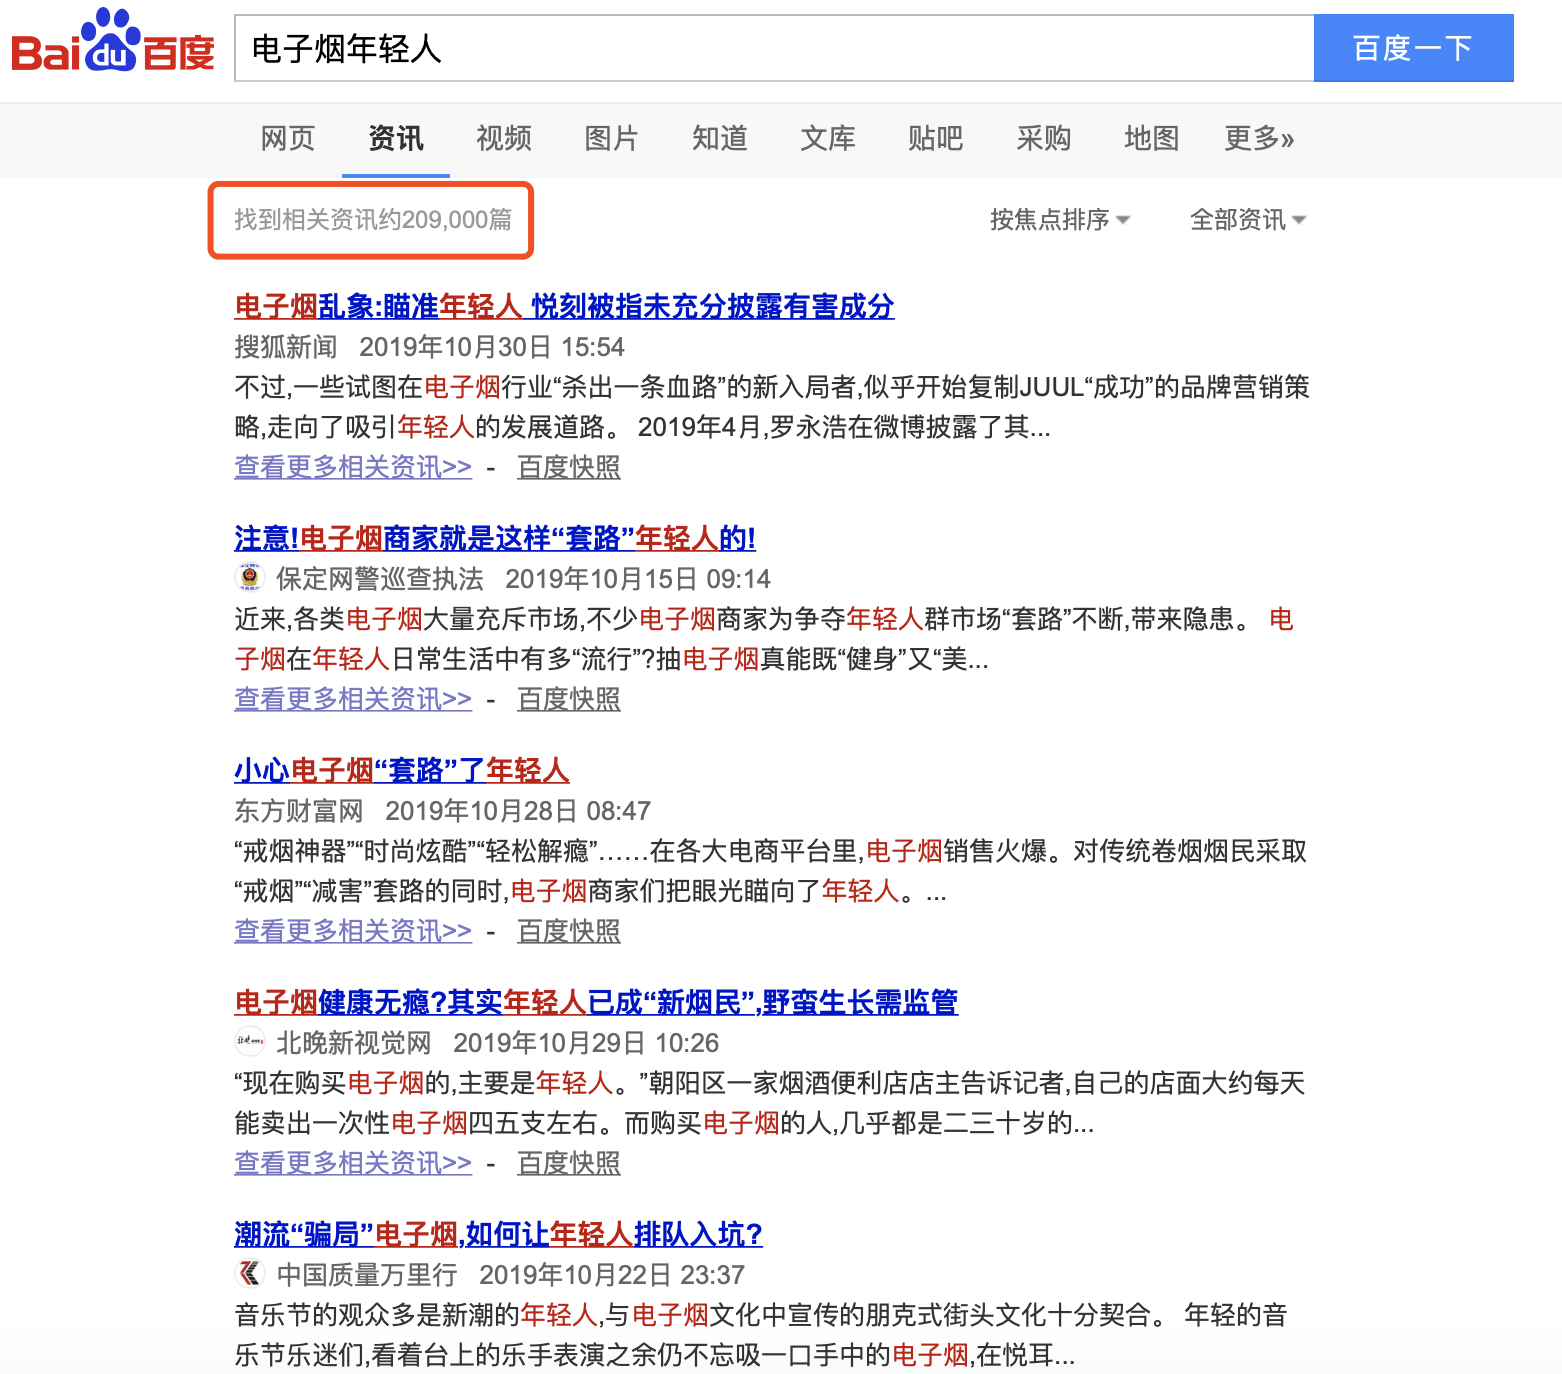Switch to the 网页 tab
Viewport: 1562px width, 1374px height.
coord(288,138)
